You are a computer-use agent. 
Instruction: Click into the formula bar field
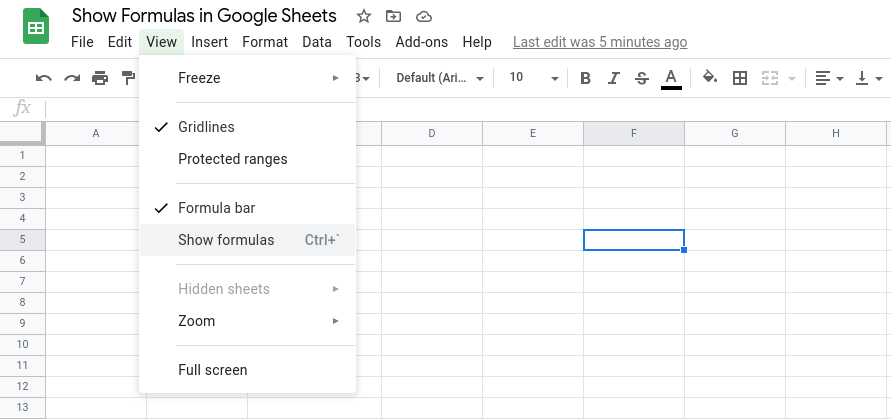click(x=466, y=109)
